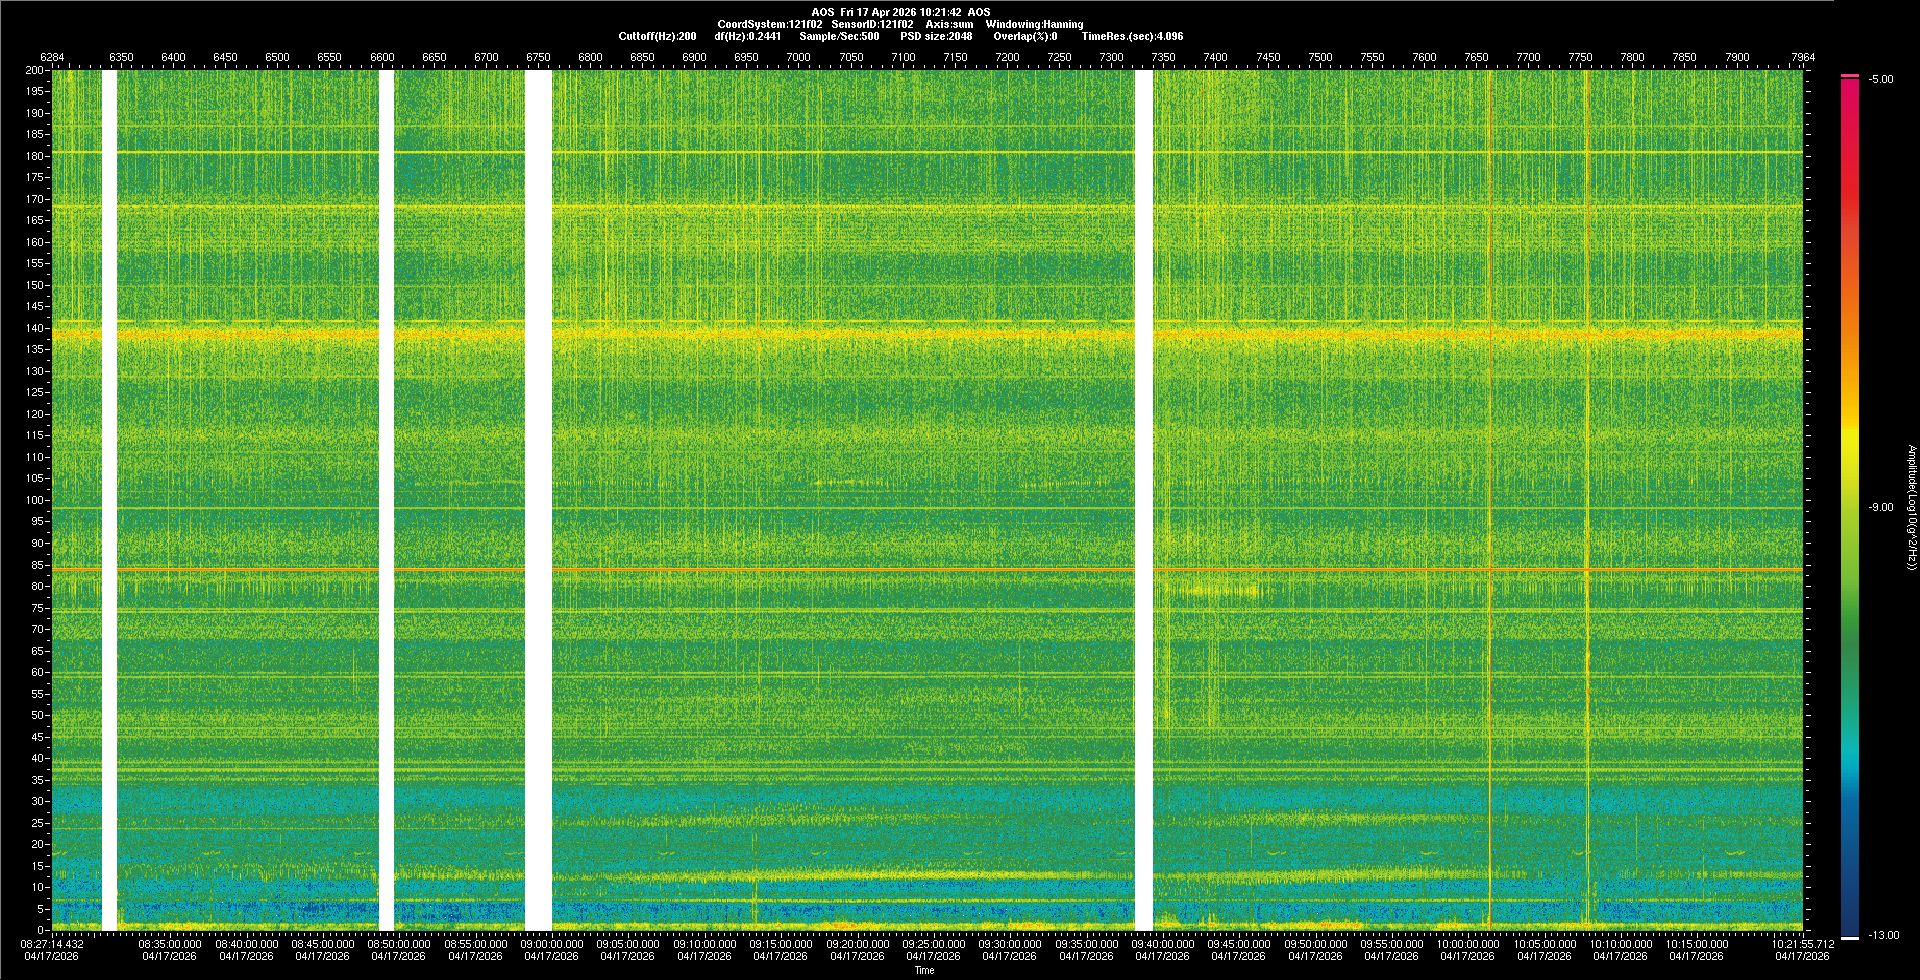Click the 7000 tick on top axis

click(x=798, y=58)
